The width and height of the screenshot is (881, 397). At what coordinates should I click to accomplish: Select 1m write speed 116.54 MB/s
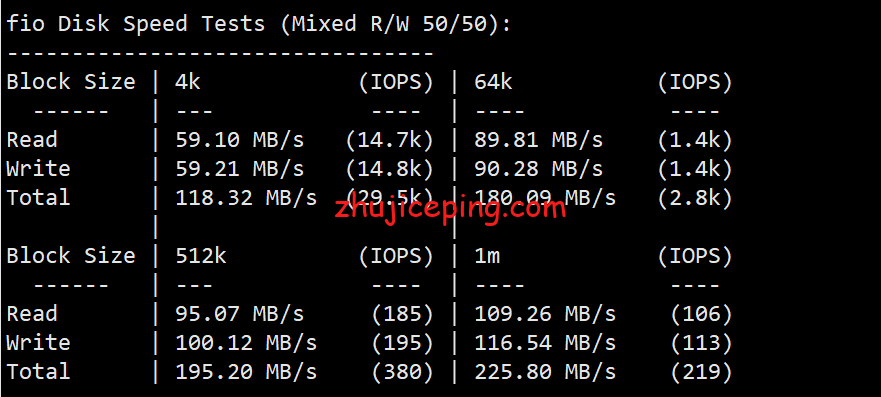click(x=545, y=343)
